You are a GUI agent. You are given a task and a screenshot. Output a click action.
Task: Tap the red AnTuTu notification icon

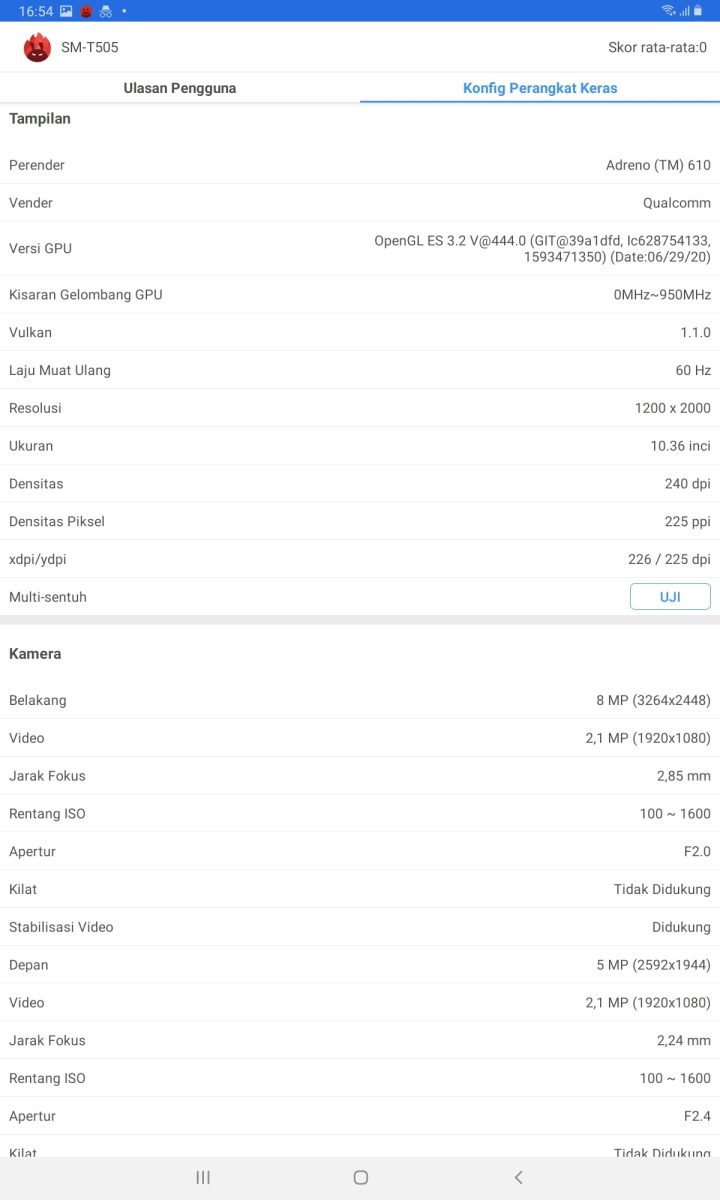click(x=86, y=11)
